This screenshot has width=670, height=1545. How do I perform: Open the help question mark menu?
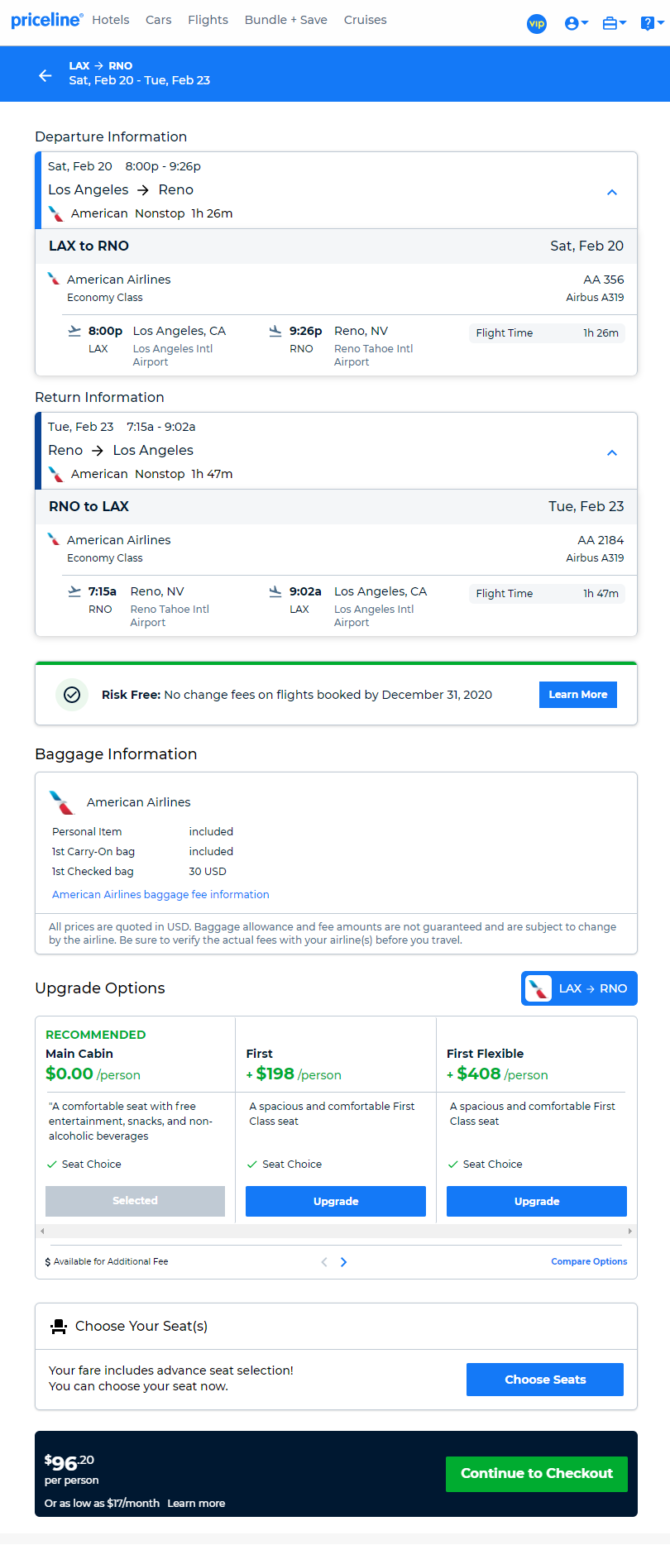point(652,23)
